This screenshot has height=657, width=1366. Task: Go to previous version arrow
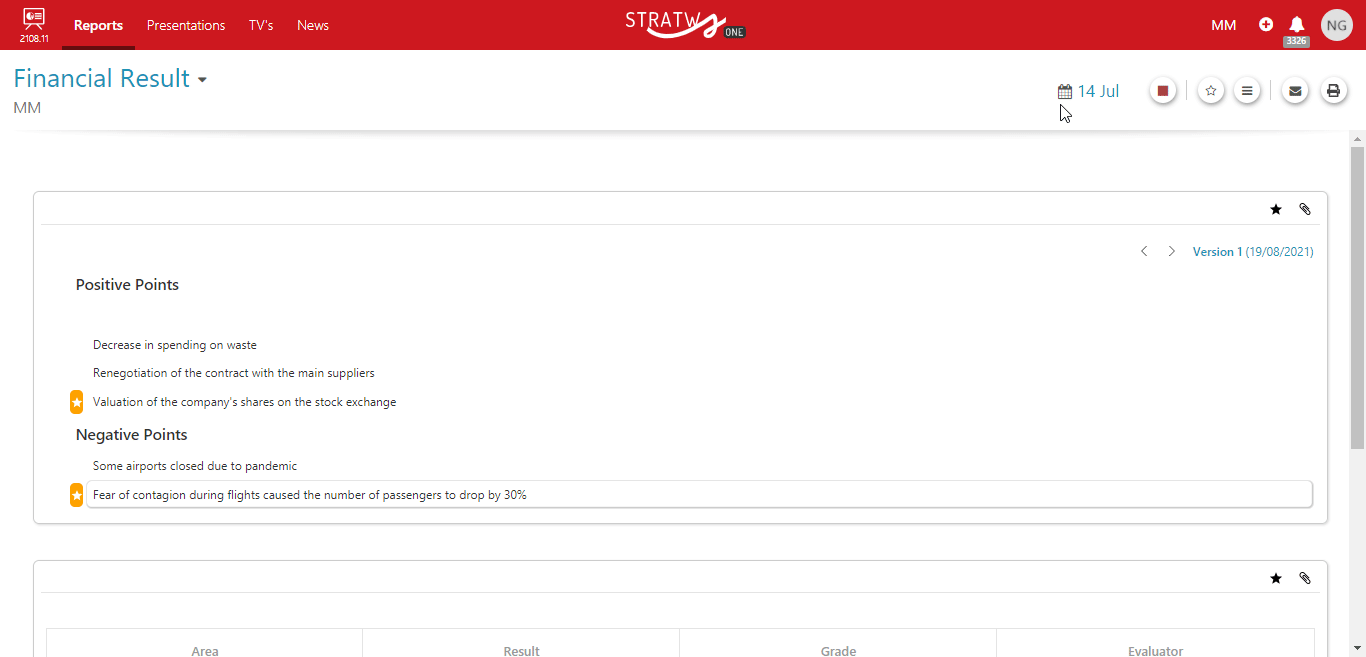1144,251
